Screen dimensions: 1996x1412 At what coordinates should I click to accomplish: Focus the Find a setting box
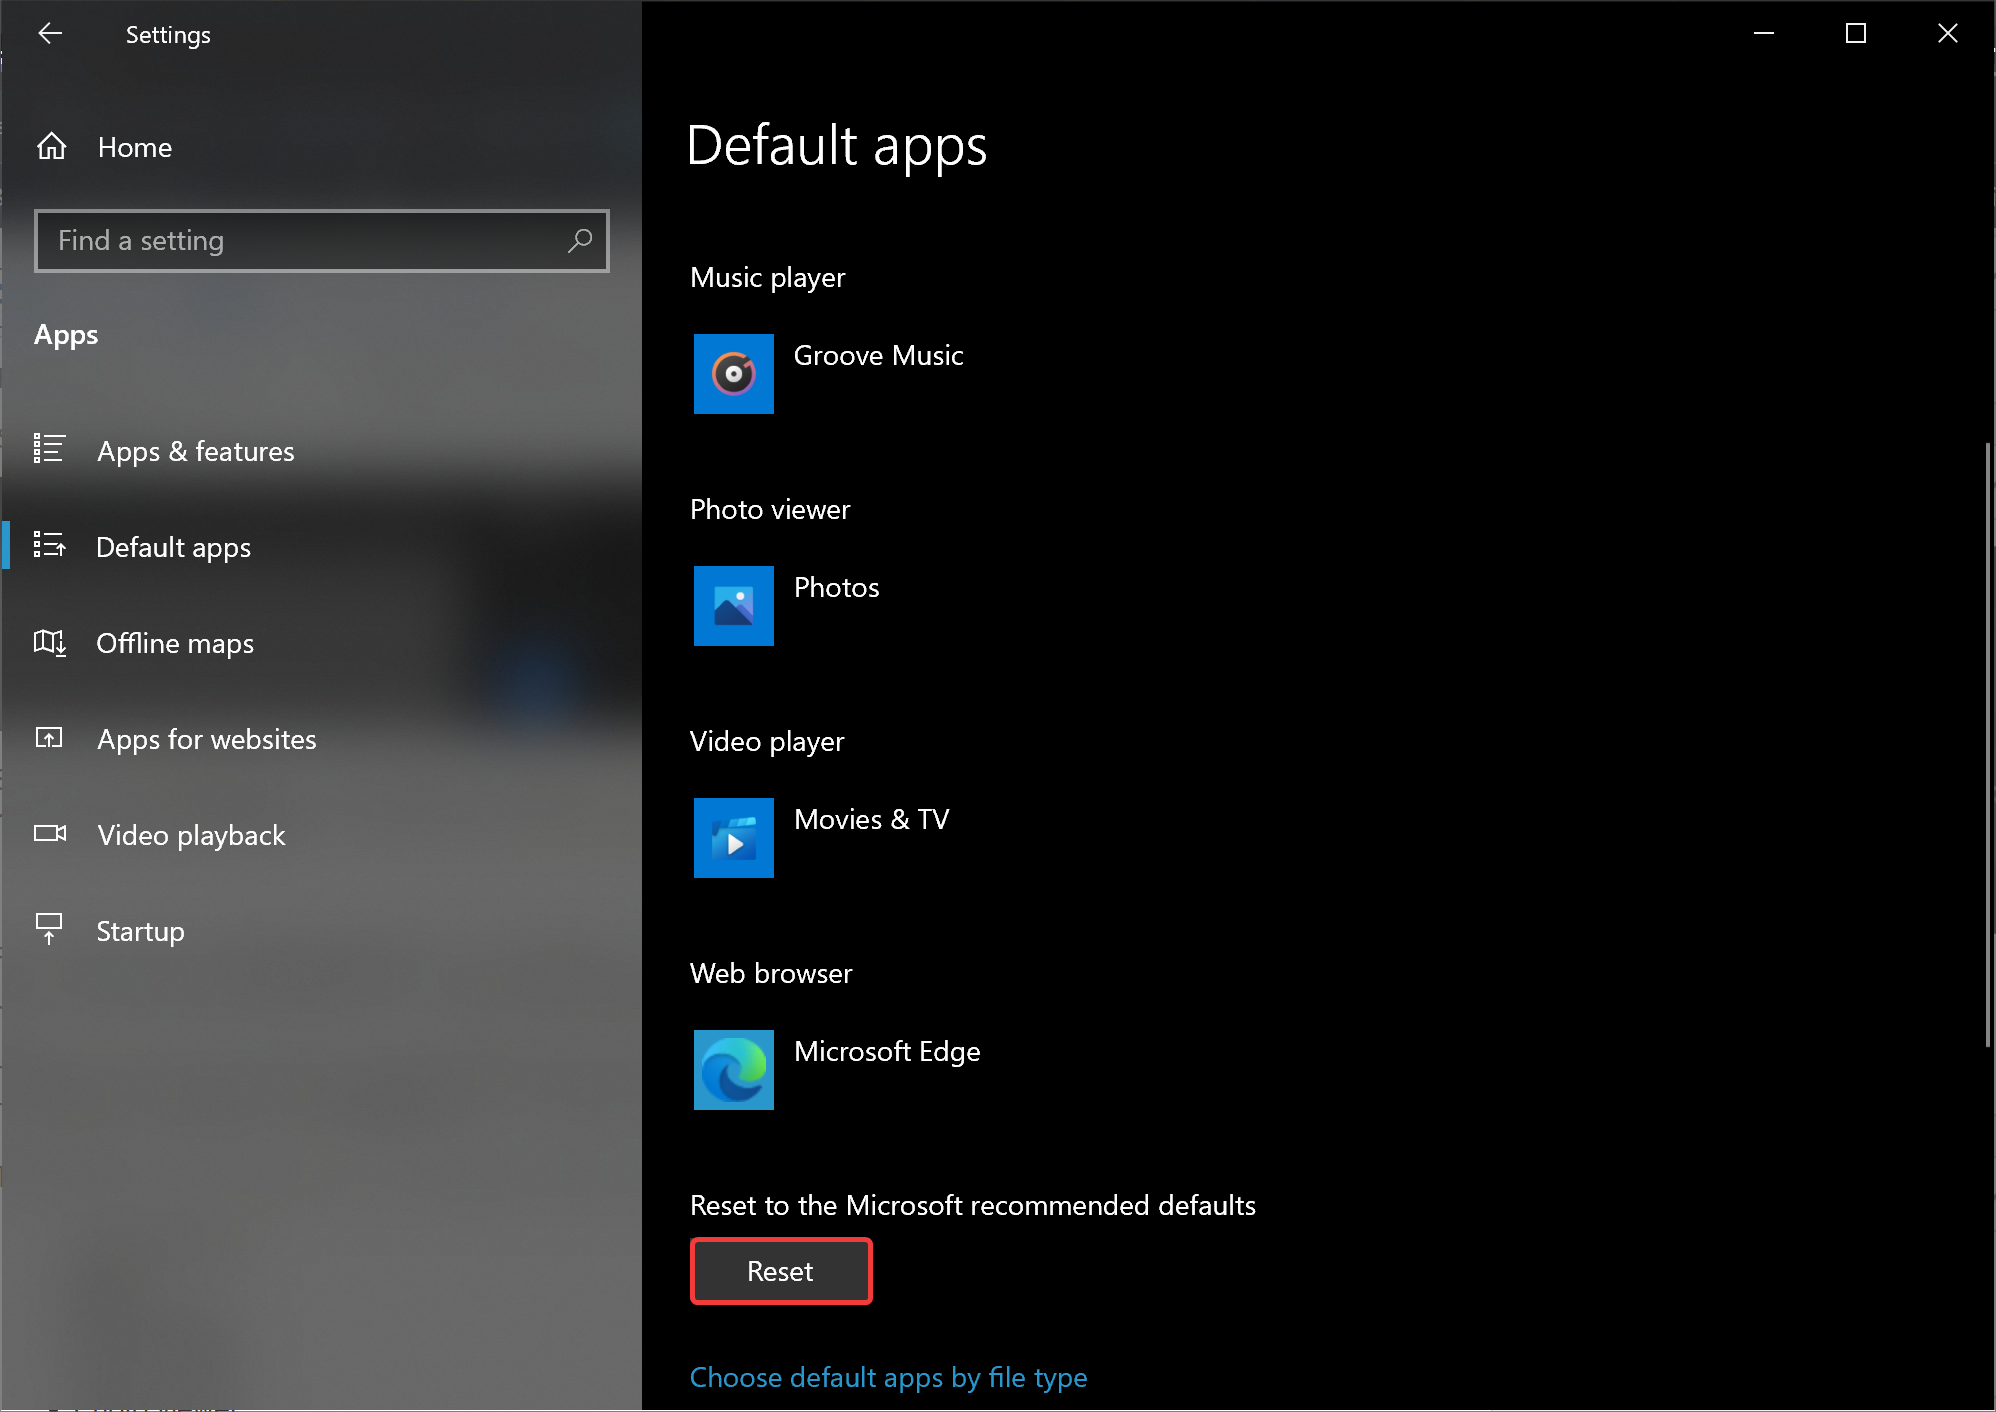coord(321,241)
